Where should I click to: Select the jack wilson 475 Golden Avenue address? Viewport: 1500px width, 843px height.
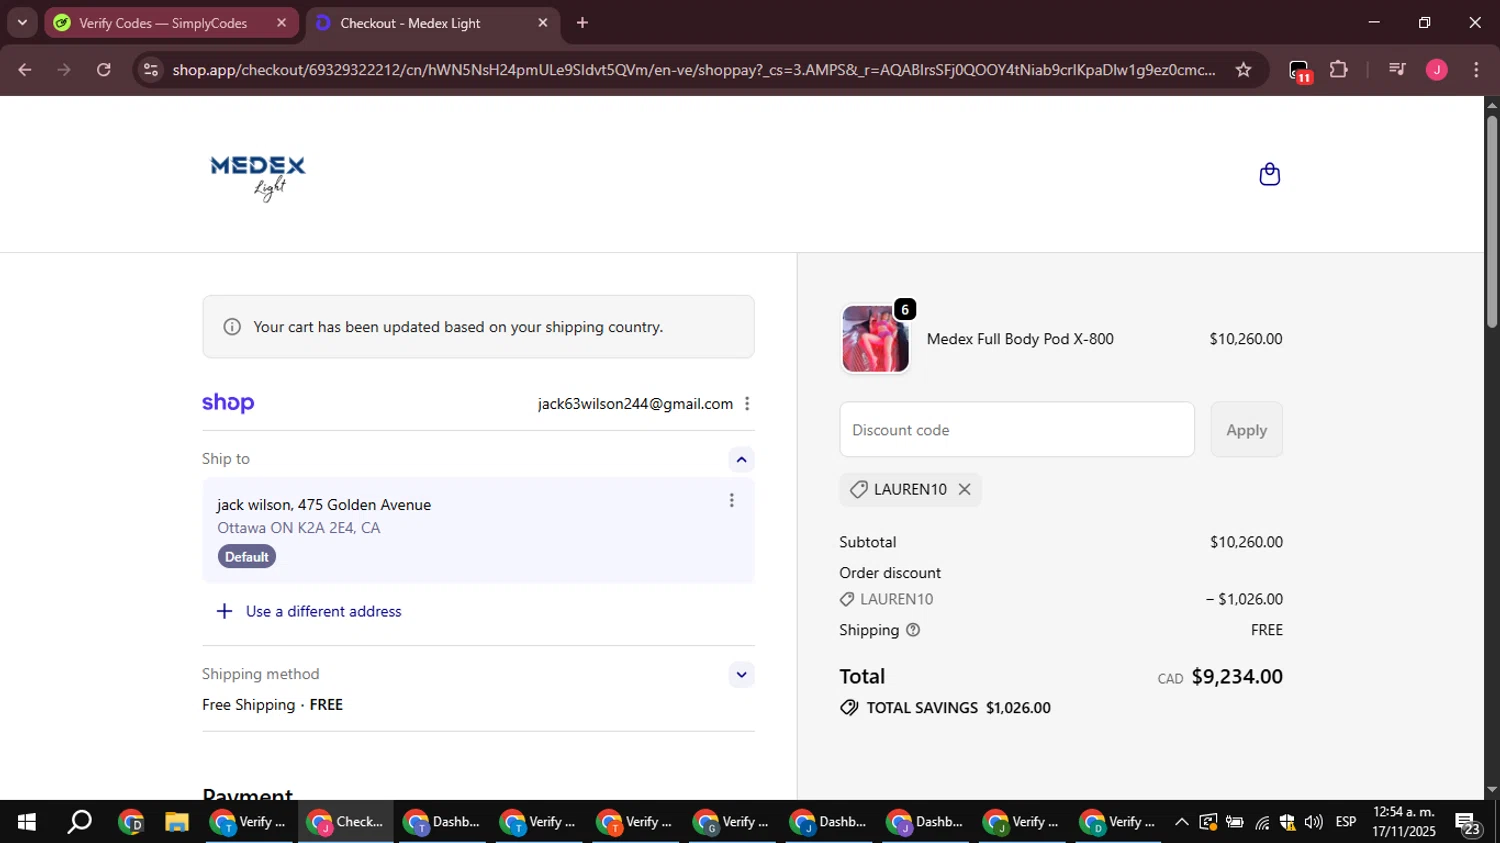coord(478,530)
